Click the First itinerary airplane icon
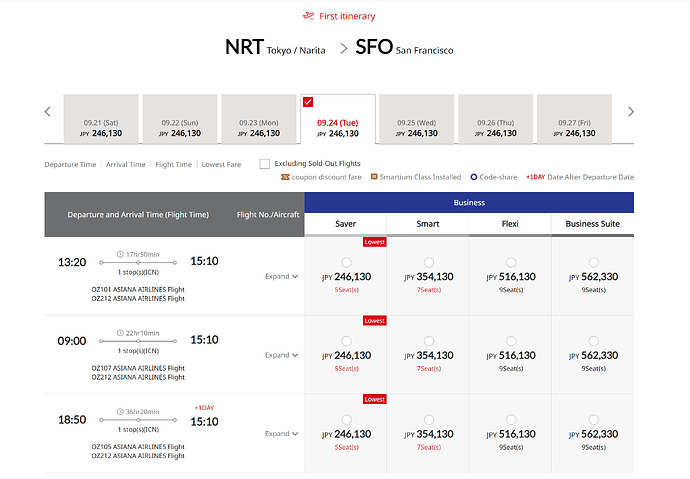690x479 pixels. click(308, 16)
